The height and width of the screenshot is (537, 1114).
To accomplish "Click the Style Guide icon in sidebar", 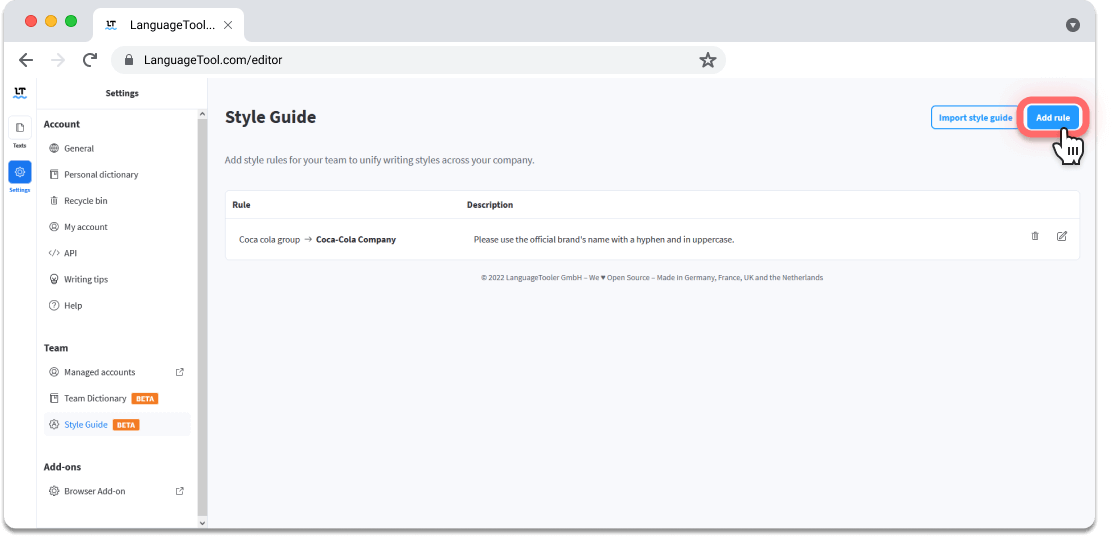I will (54, 425).
